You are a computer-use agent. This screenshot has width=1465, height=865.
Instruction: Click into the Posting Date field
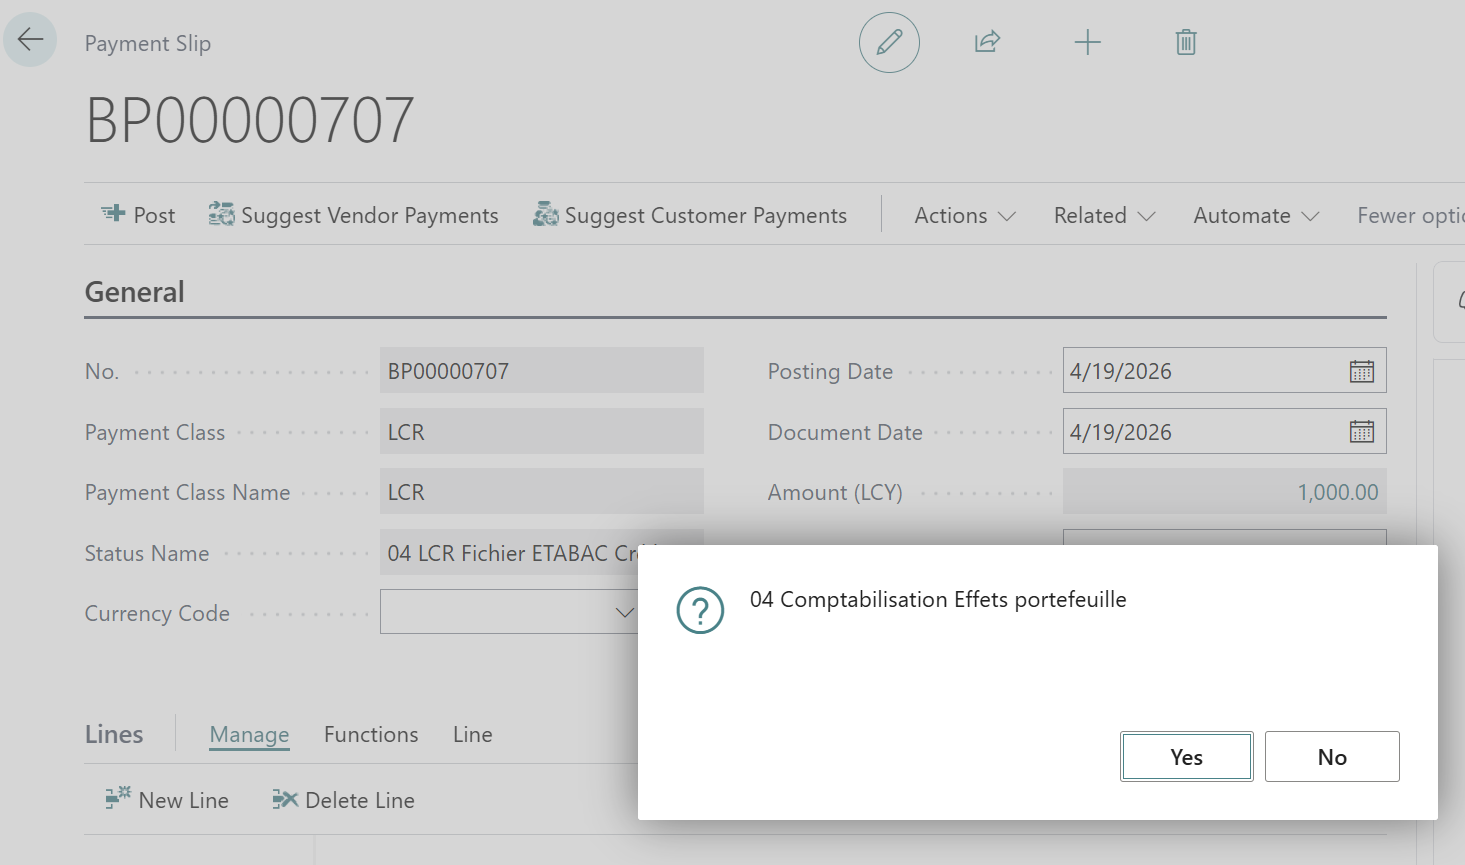1200,371
